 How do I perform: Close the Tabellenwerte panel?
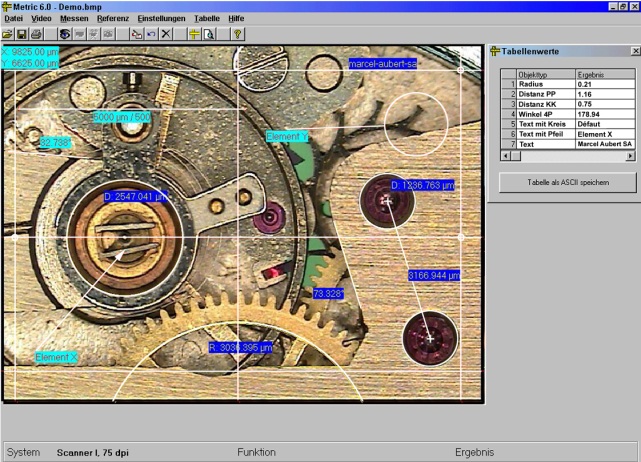click(x=635, y=51)
